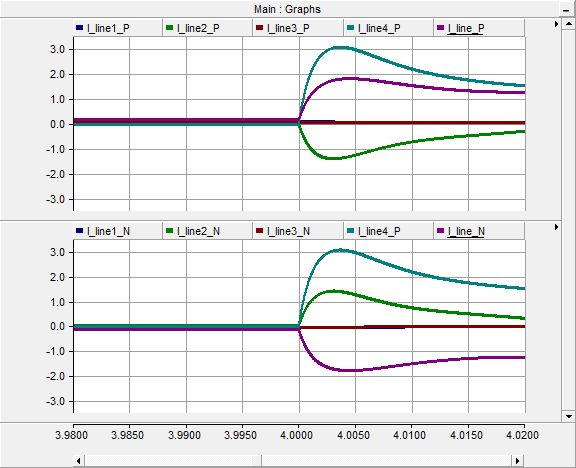
Task: Expand the top graph's legend arrow
Action: click(556, 24)
